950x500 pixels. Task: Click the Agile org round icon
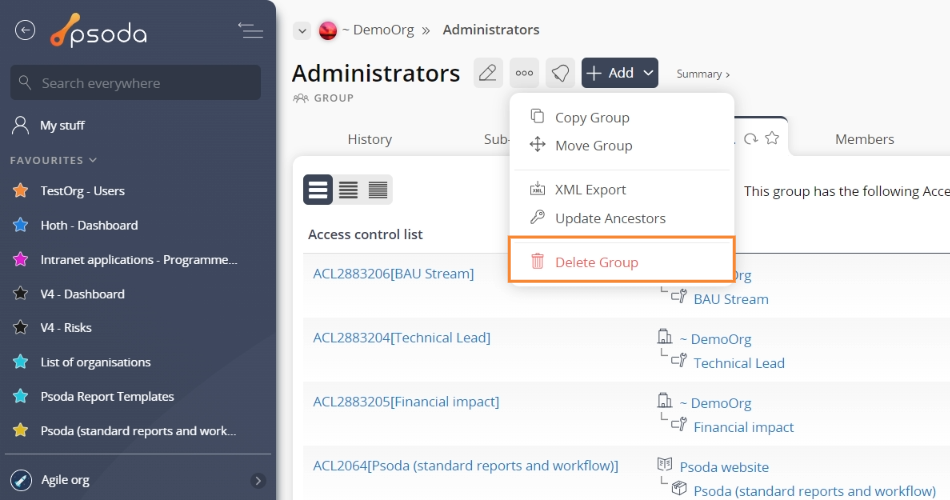pos(21,481)
